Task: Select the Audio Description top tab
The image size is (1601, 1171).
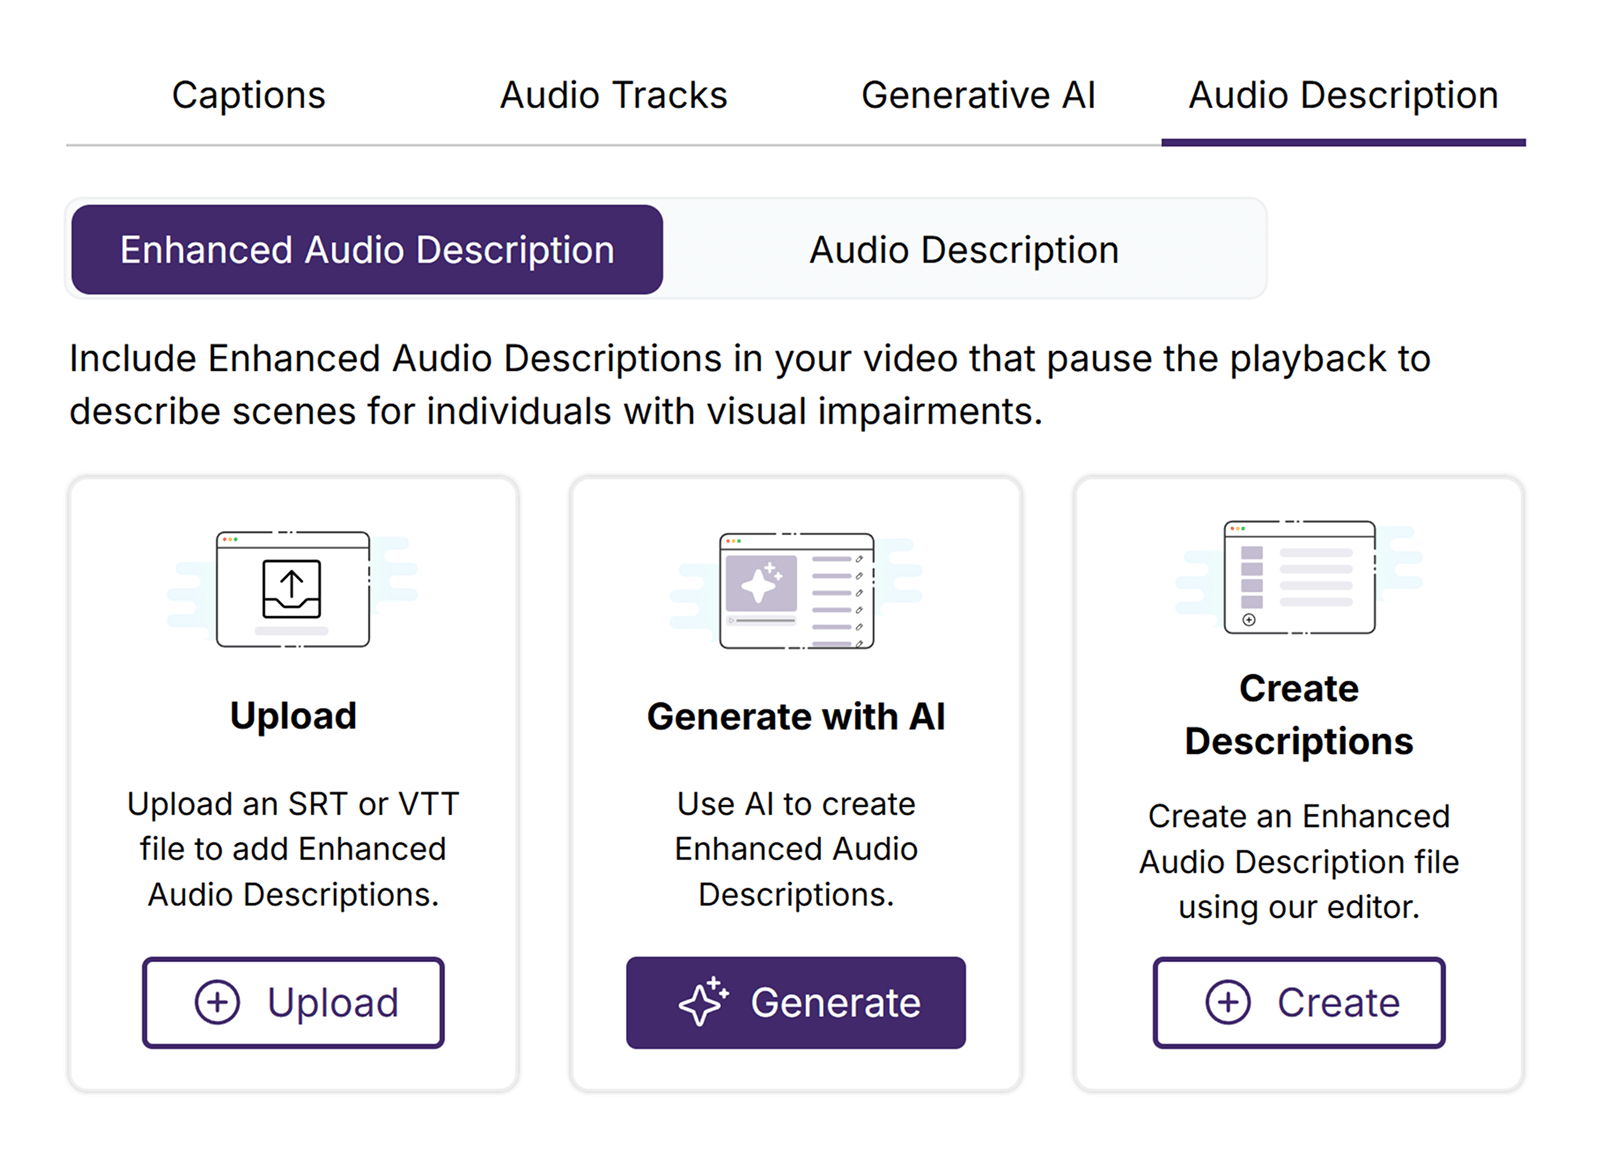Action: pyautogui.click(x=1342, y=96)
